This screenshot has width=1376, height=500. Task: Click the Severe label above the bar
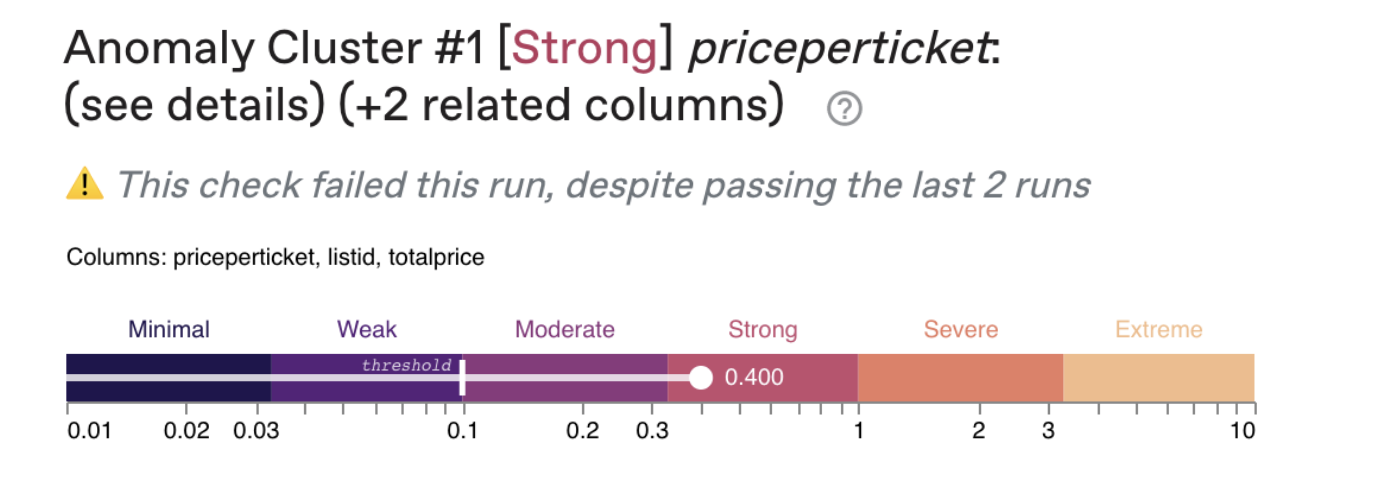[960, 330]
